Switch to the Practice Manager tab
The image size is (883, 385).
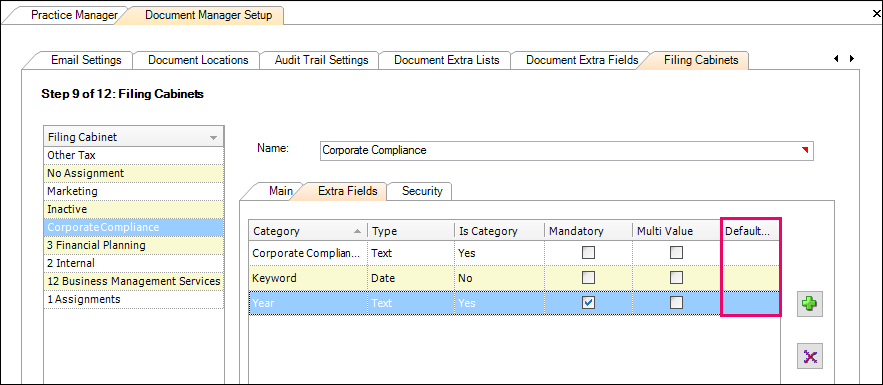74,15
